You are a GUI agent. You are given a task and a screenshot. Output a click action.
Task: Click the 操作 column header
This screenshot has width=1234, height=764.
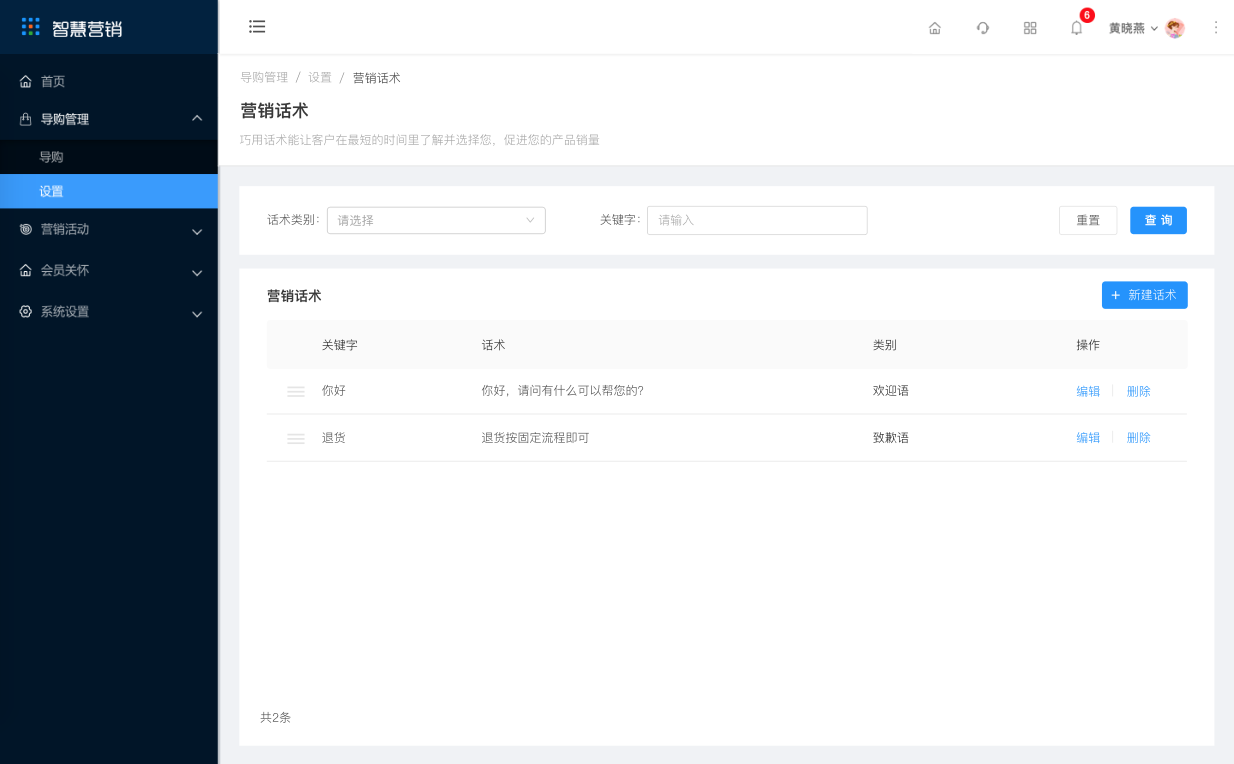tap(1088, 345)
